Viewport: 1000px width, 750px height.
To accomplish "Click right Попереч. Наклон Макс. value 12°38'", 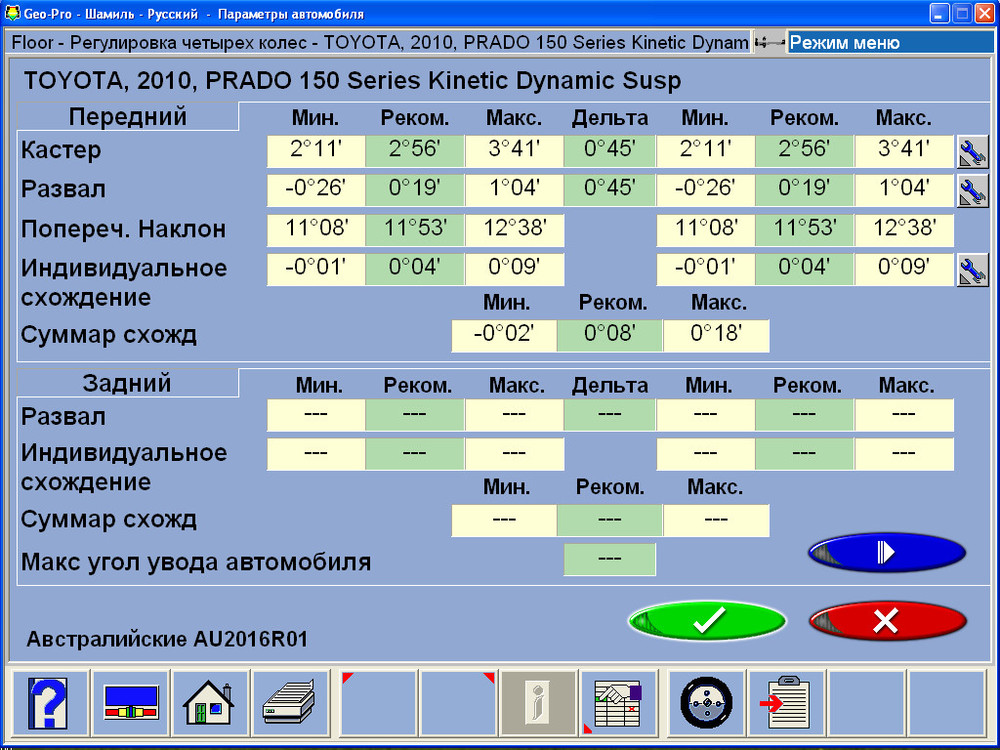I will tap(904, 230).
